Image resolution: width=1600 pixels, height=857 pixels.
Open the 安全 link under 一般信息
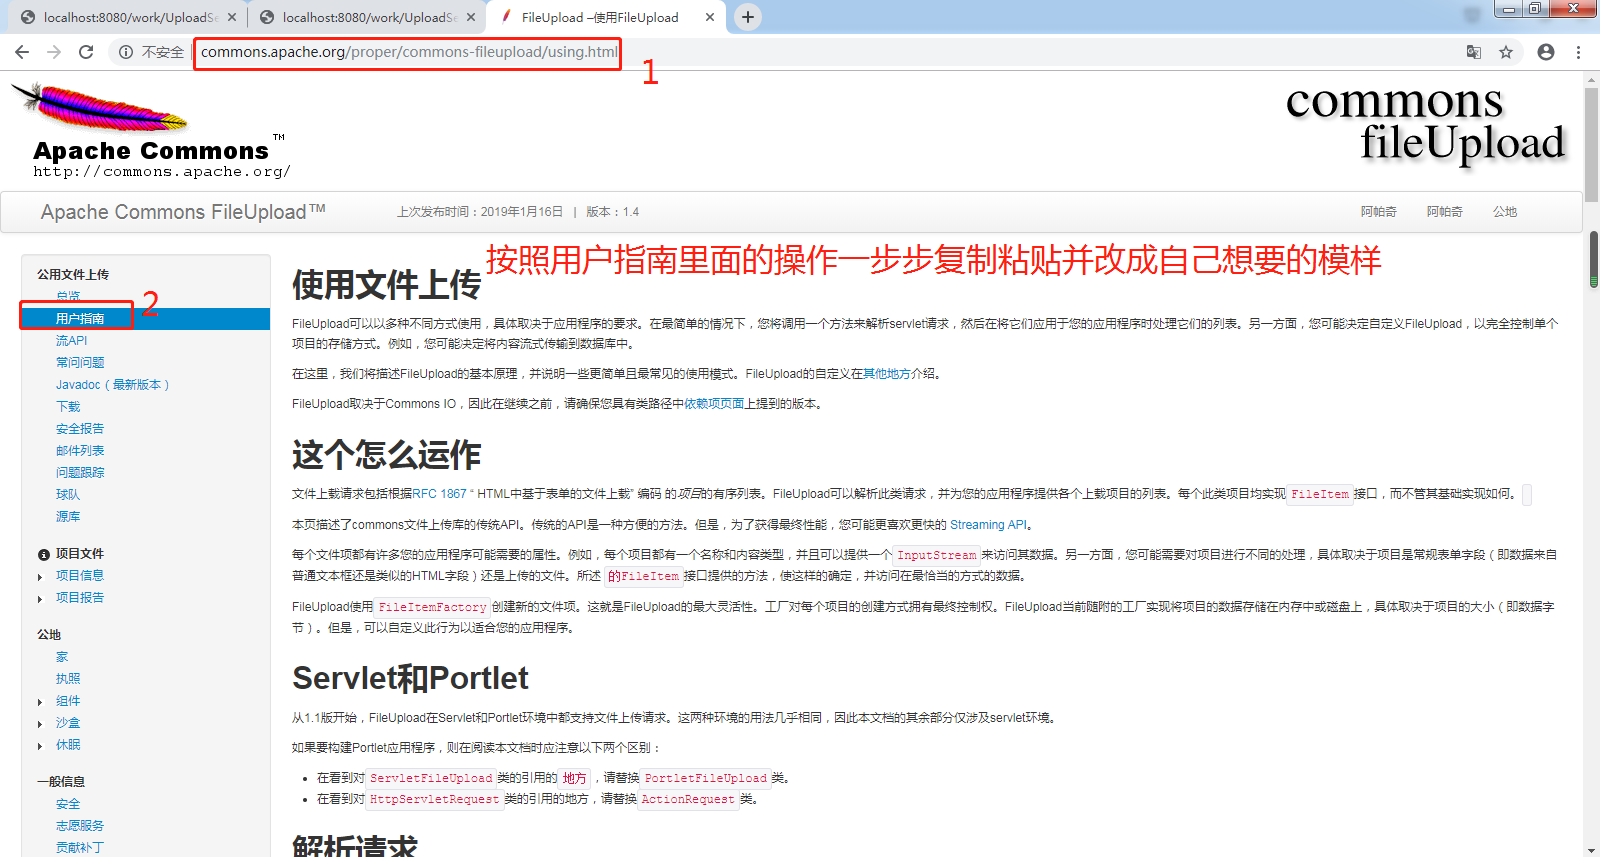pos(68,804)
